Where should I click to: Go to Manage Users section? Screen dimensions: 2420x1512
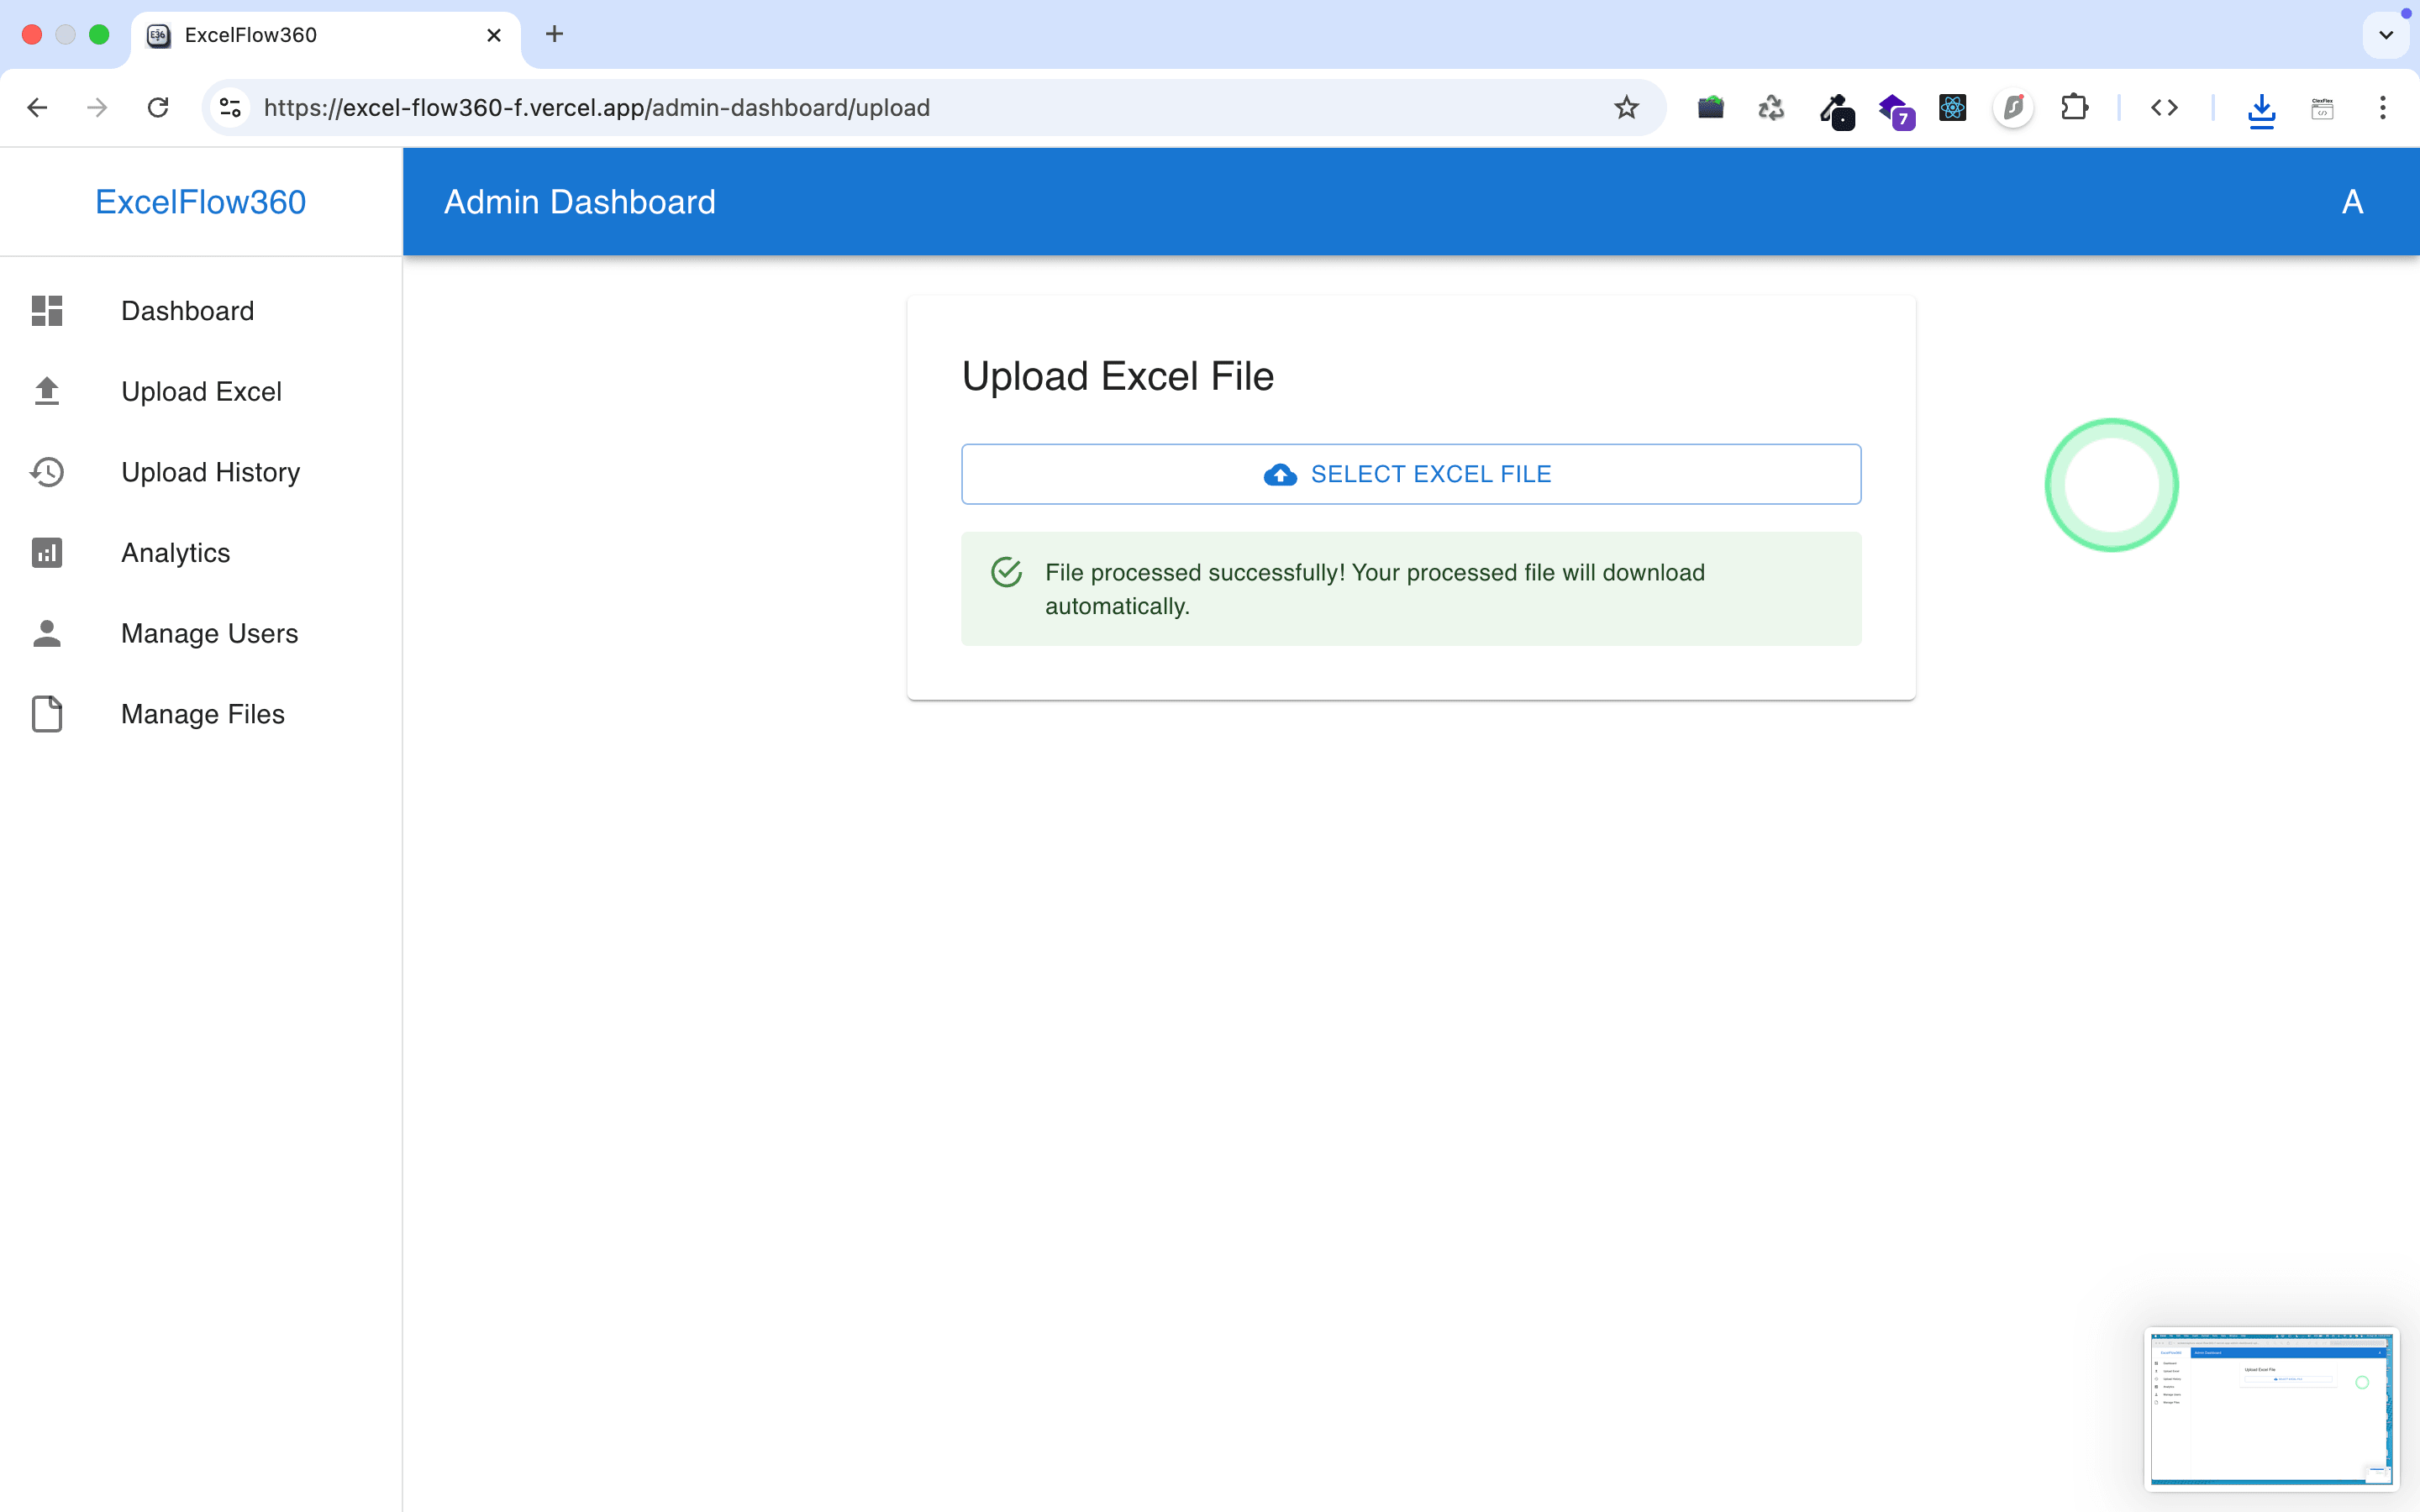pos(209,633)
